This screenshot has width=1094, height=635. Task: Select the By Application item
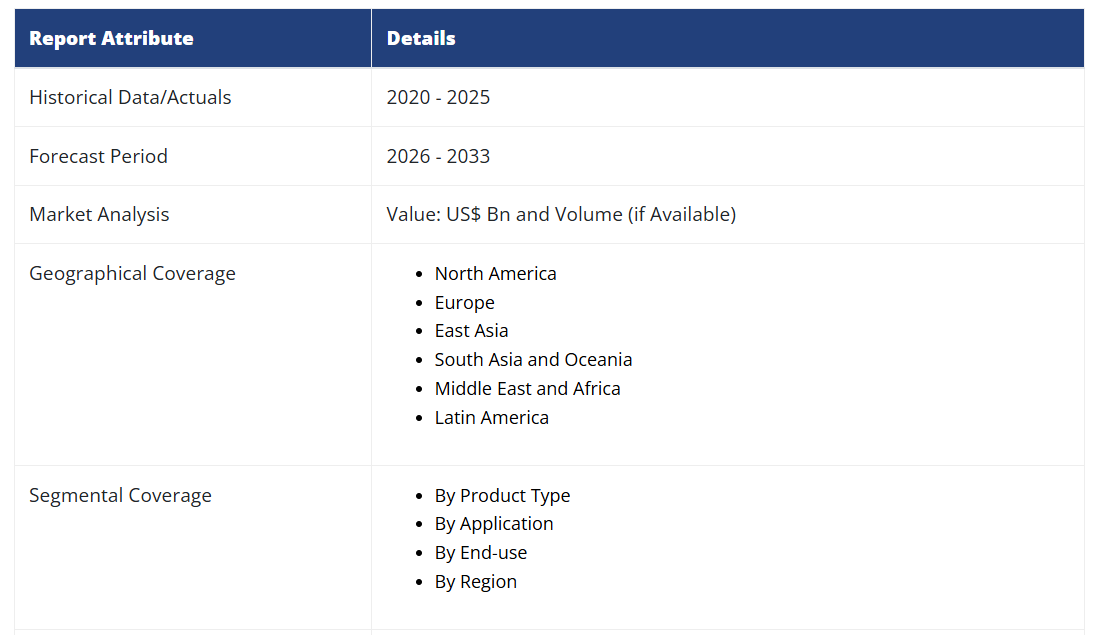pyautogui.click(x=493, y=523)
